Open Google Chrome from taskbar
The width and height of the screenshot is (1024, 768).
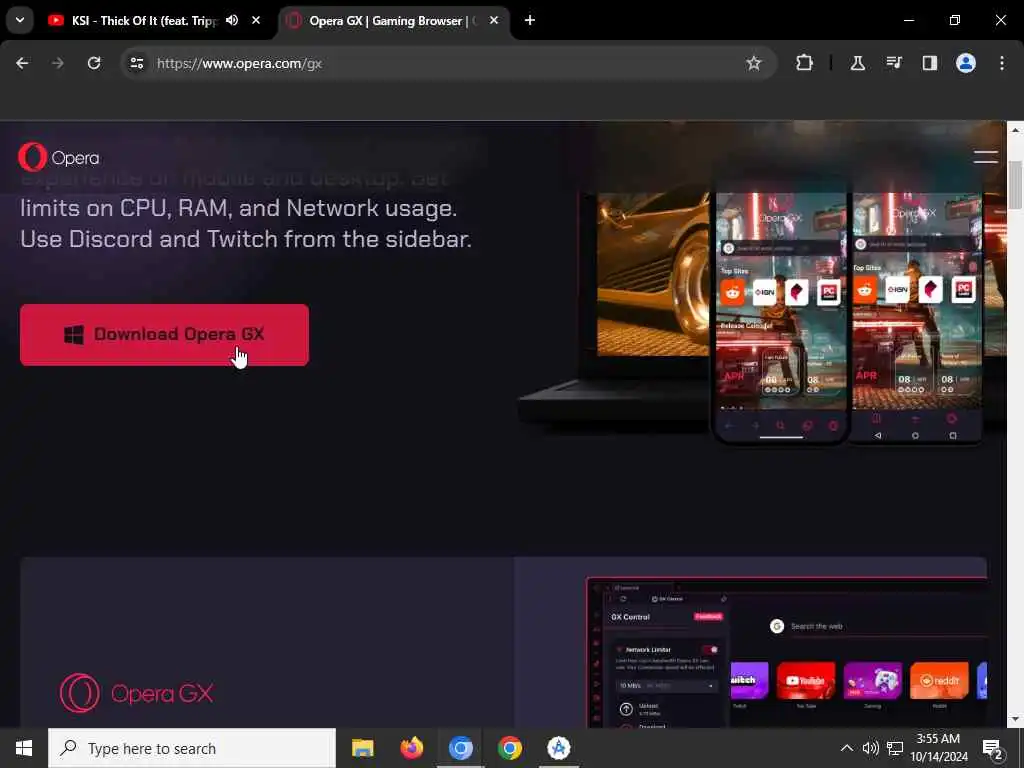(510, 748)
